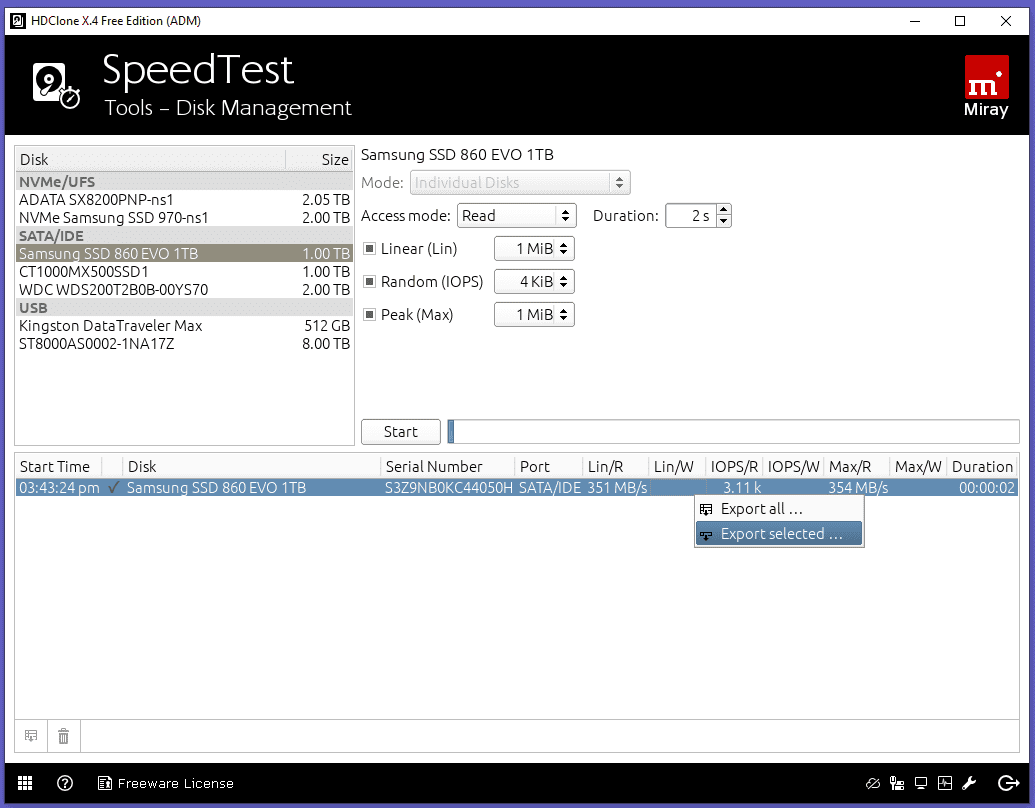The width and height of the screenshot is (1035, 808).
Task: Click the Duration 2 s field
Action: [691, 216]
